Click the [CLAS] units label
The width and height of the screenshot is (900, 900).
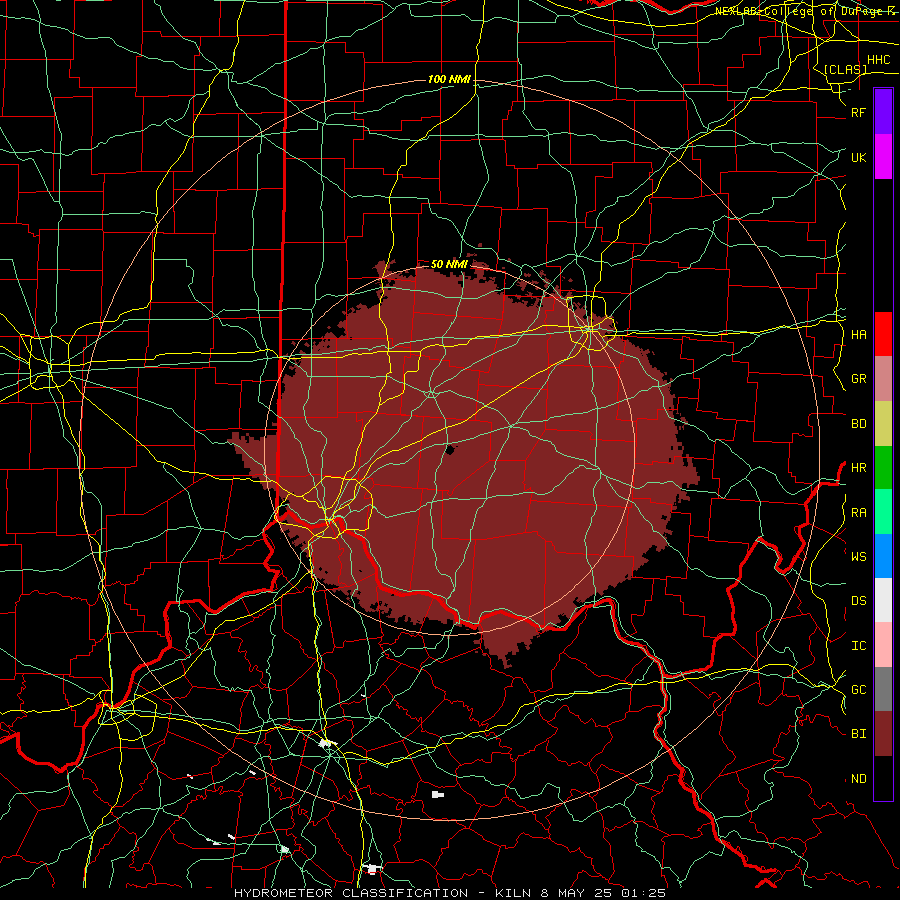click(845, 70)
